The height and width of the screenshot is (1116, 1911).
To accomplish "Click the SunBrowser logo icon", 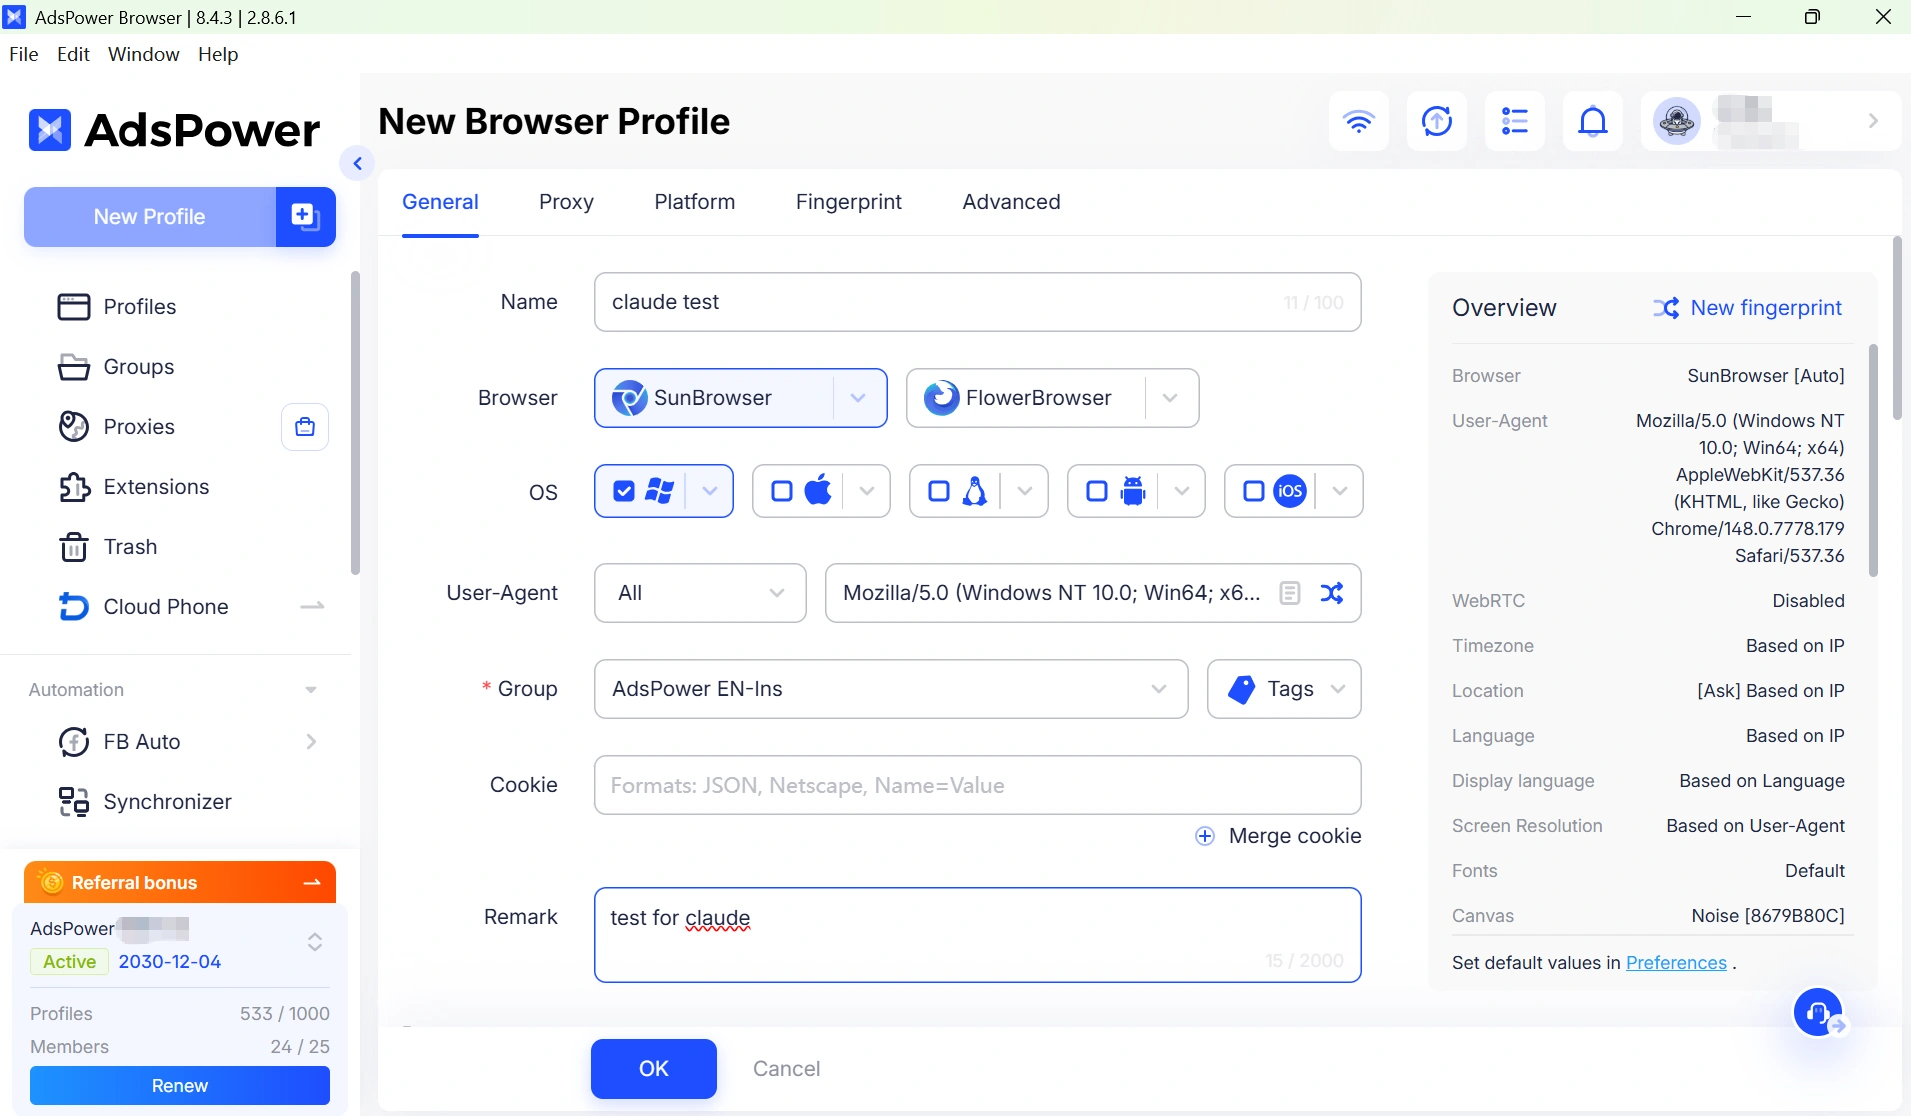I will pos(629,398).
